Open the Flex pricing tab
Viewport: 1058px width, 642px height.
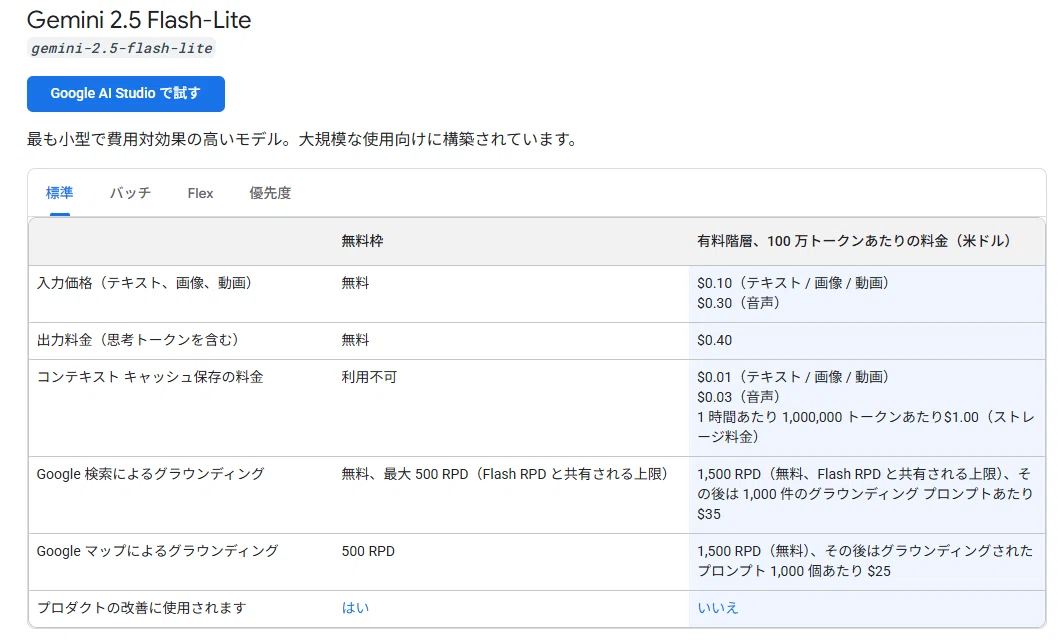200,193
